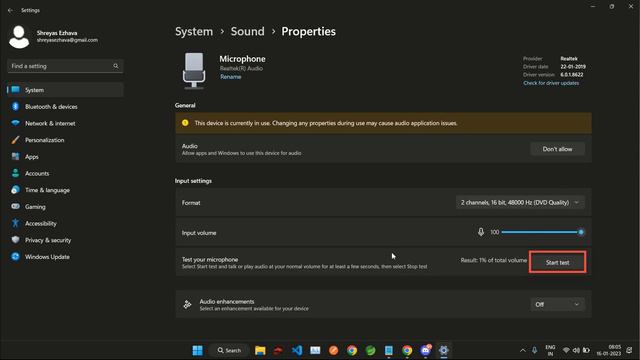Mute microphone via input volume mic icon
The image size is (640, 360).
click(481, 232)
